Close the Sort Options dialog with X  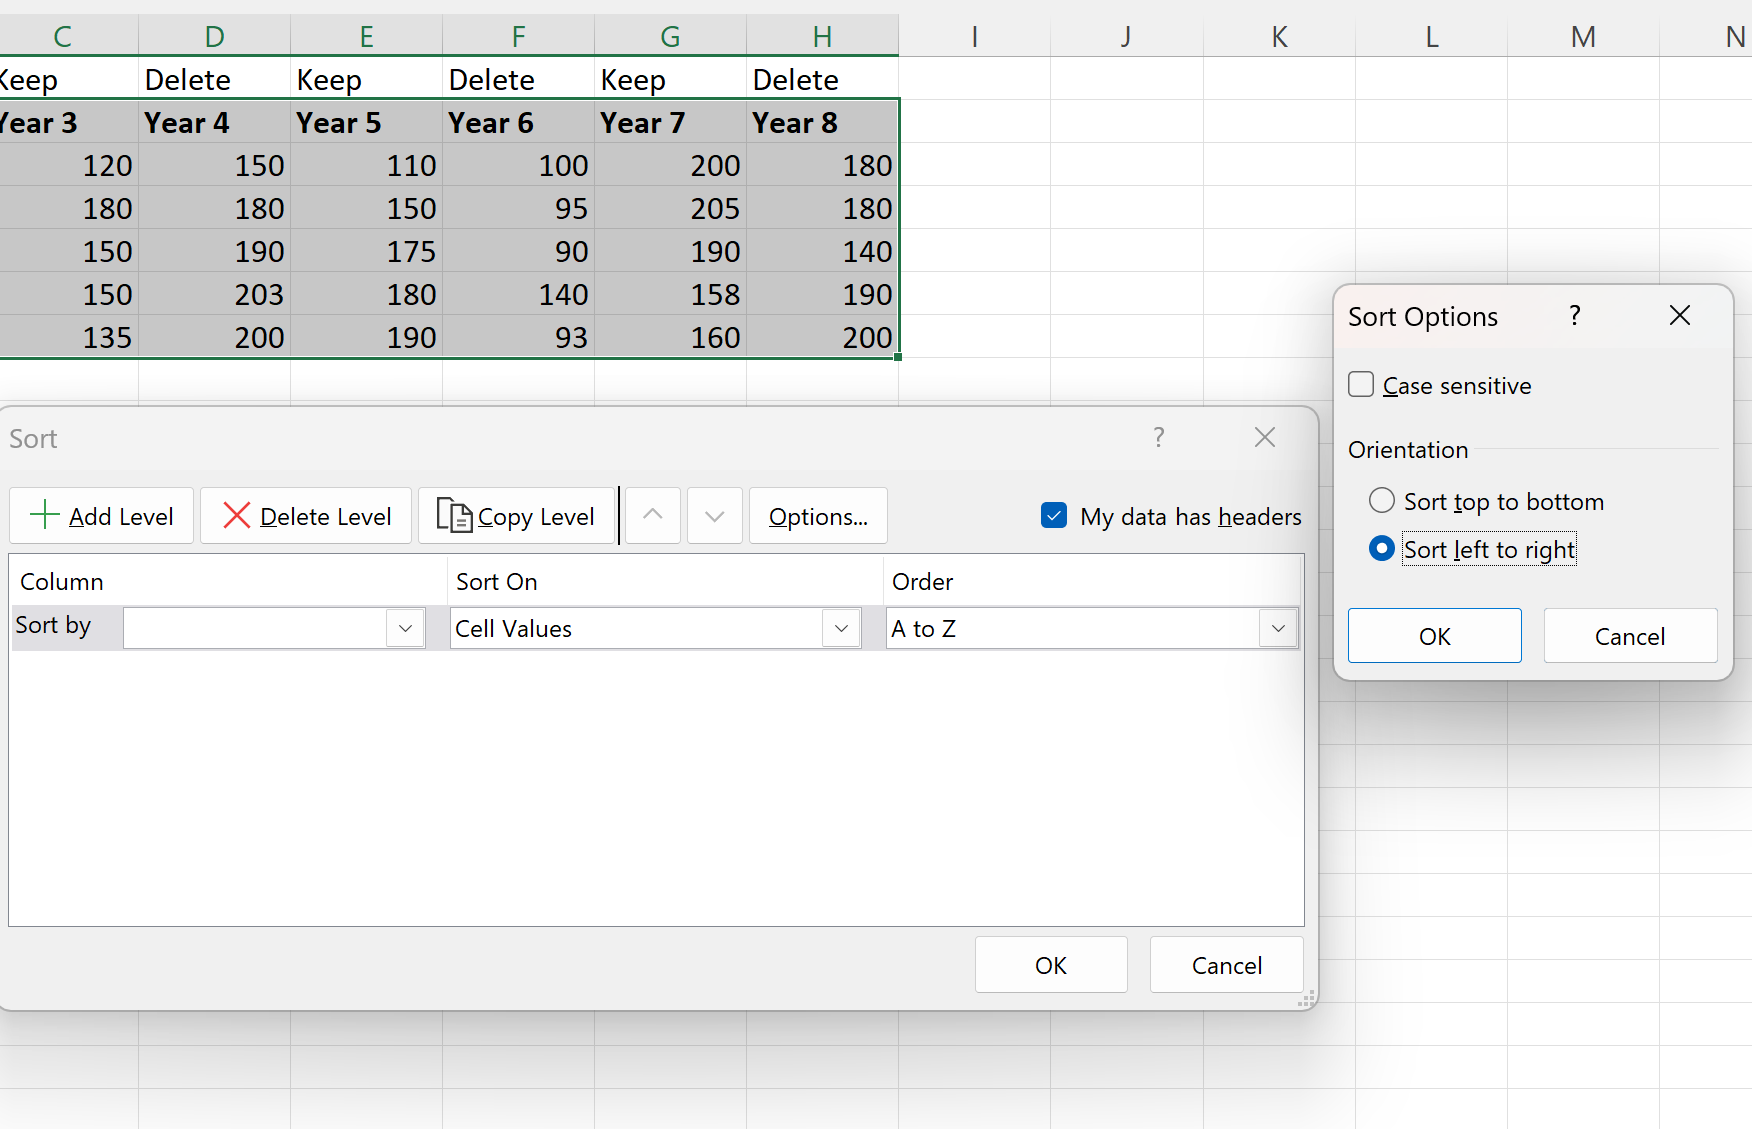1678,315
